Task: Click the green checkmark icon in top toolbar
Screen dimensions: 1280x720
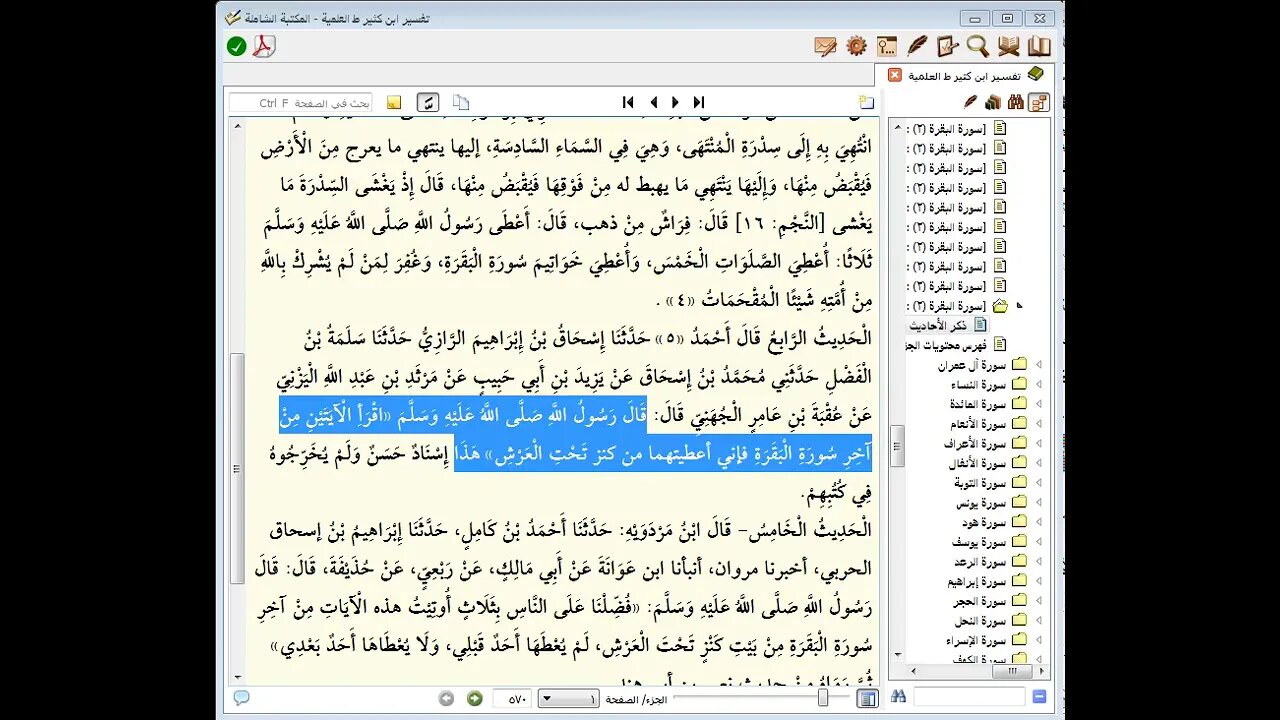Action: (236, 46)
